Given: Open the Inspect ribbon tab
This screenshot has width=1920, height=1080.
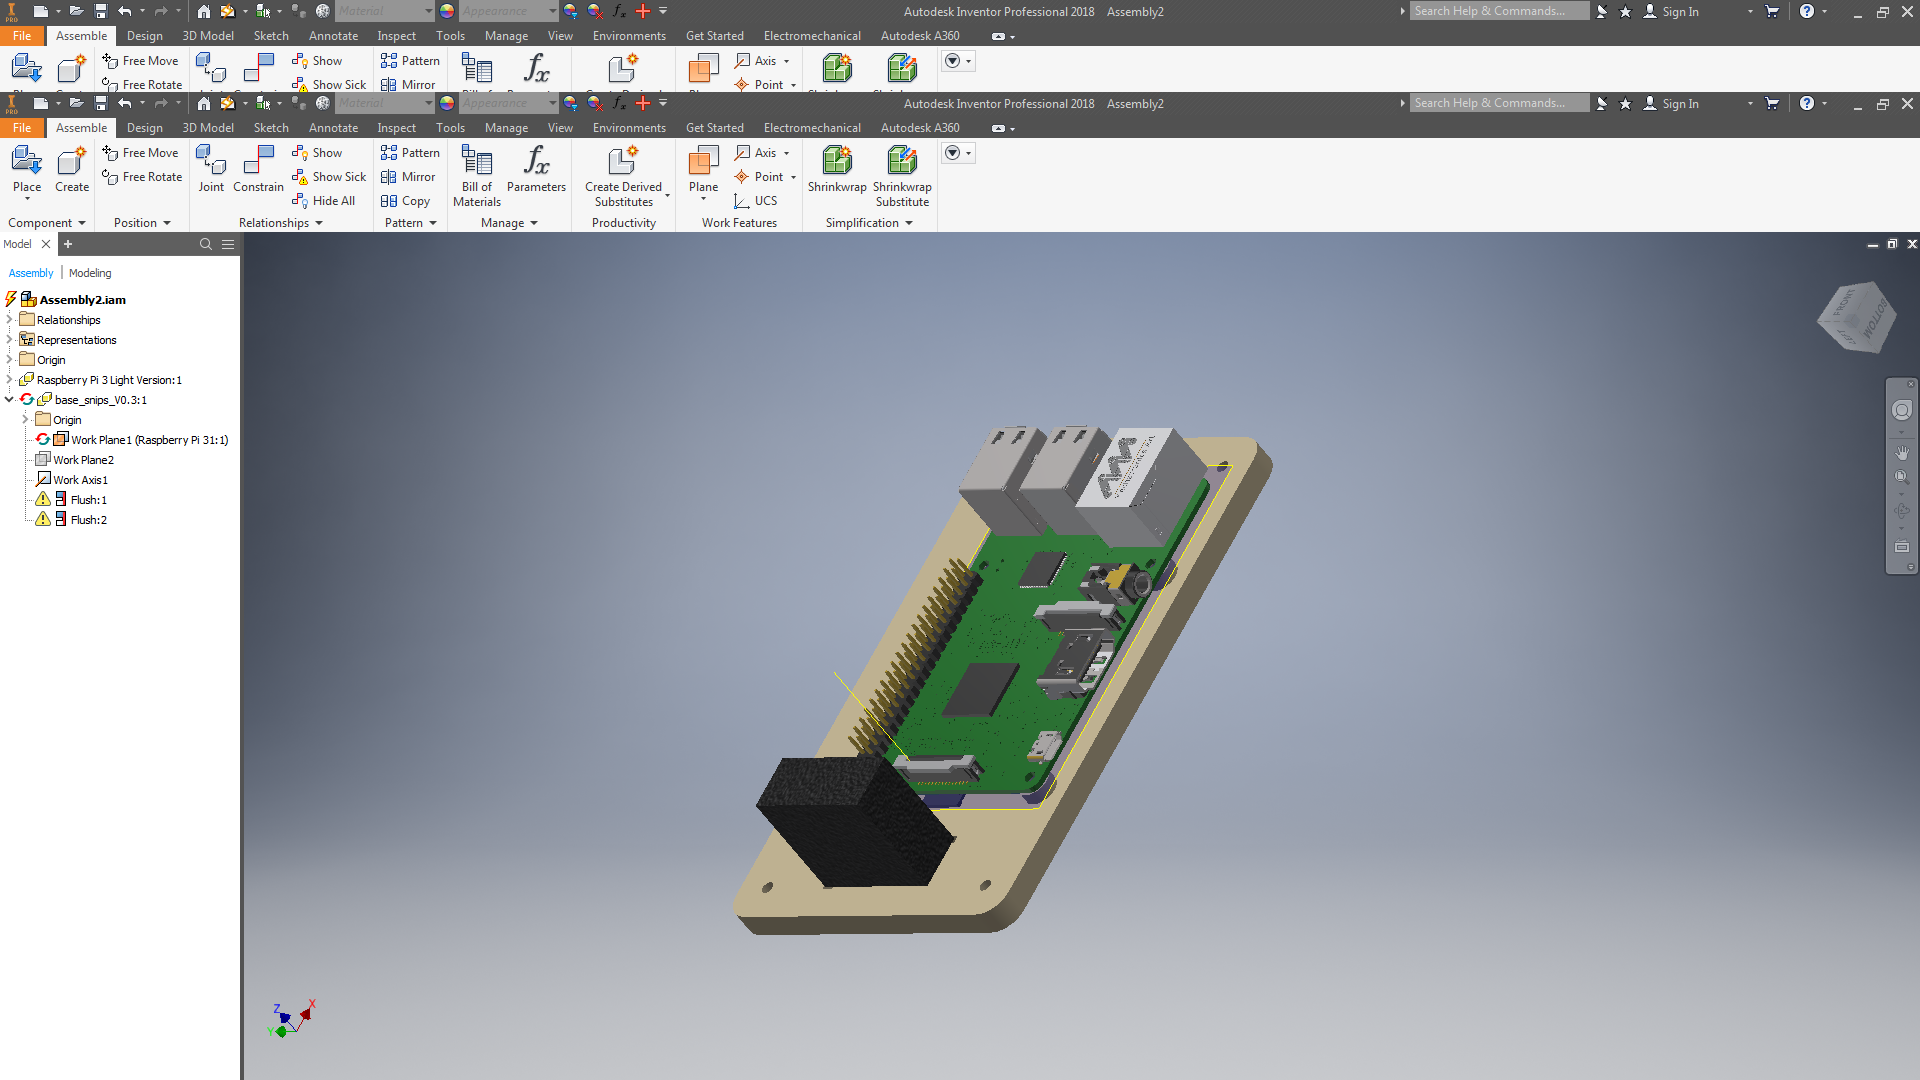Looking at the screenshot, I should coord(396,128).
